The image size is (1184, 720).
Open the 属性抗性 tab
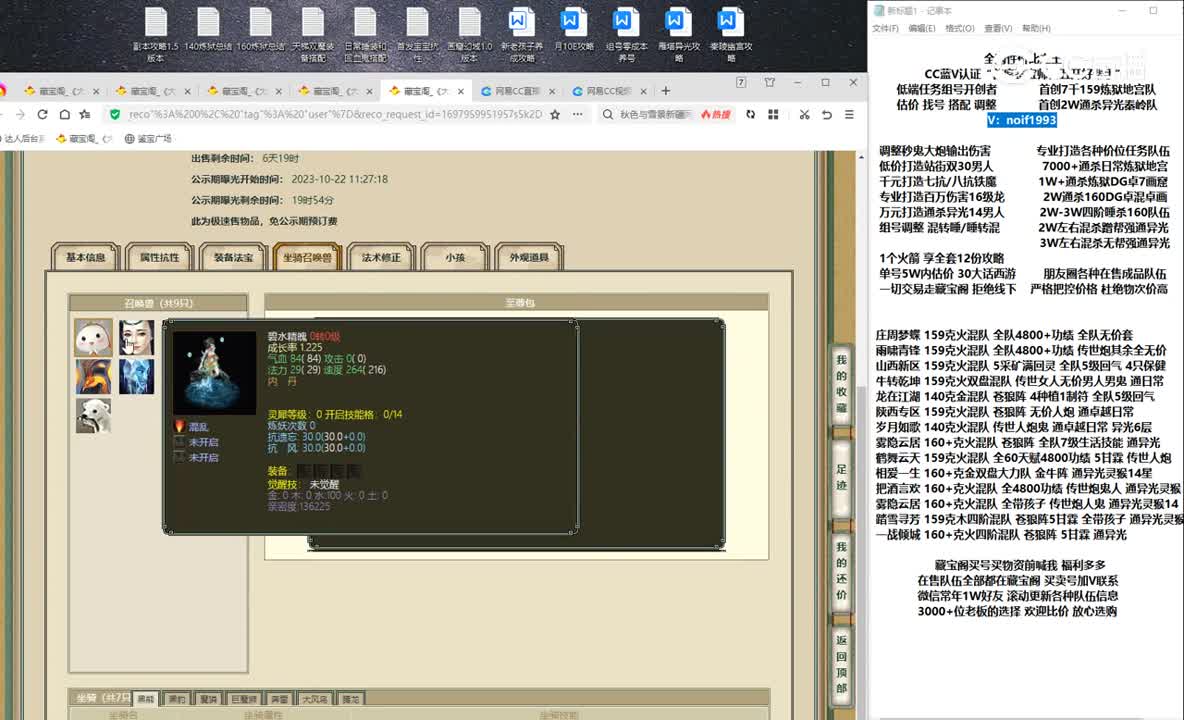click(159, 257)
